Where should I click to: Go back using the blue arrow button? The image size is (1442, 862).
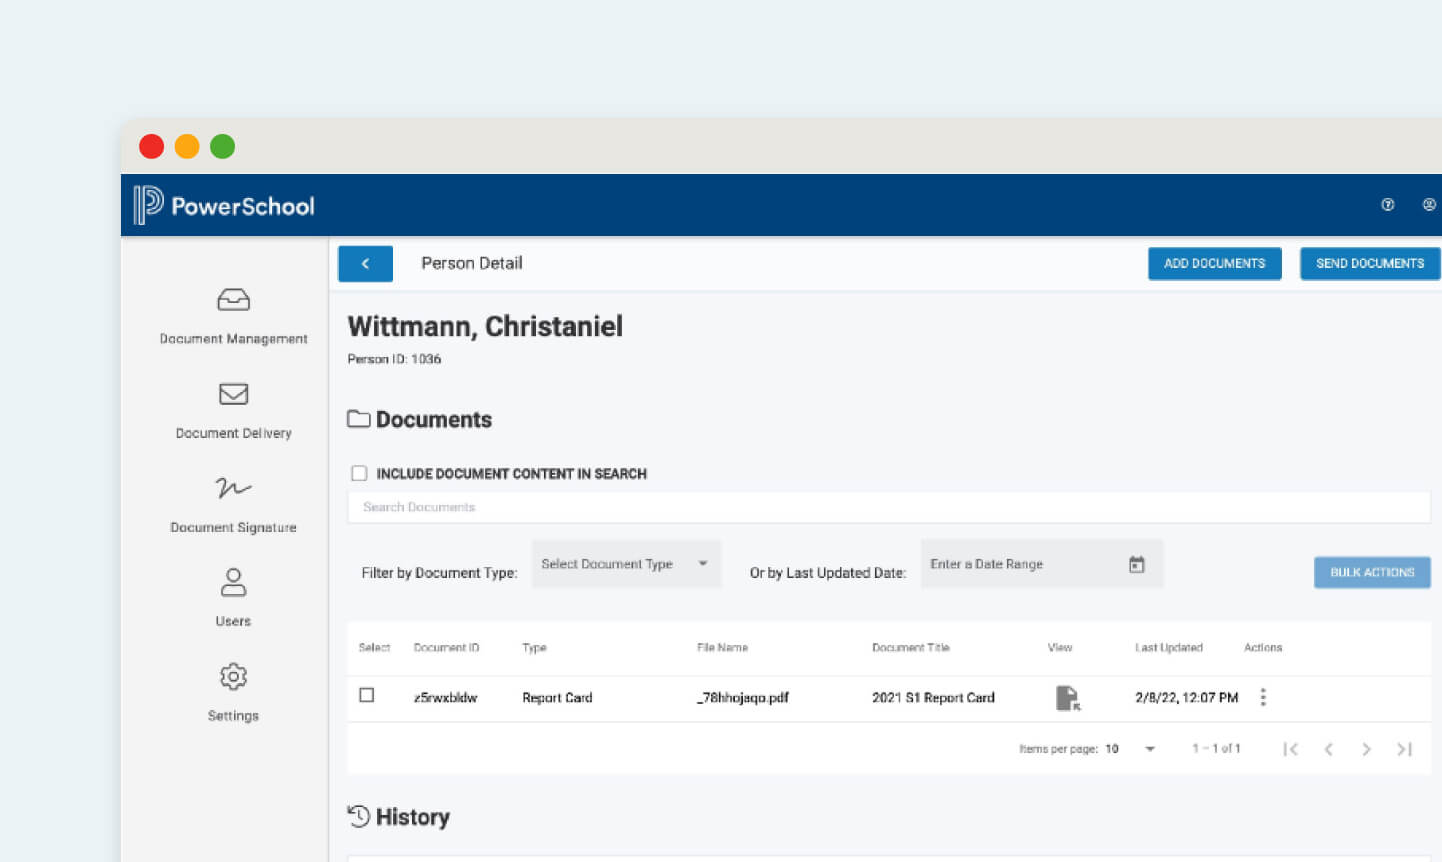coord(365,264)
